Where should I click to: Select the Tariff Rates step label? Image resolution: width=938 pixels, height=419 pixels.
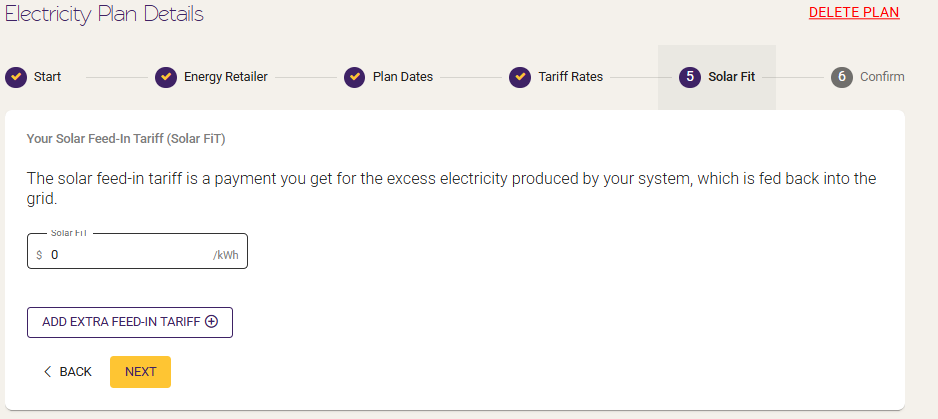pyautogui.click(x=571, y=77)
